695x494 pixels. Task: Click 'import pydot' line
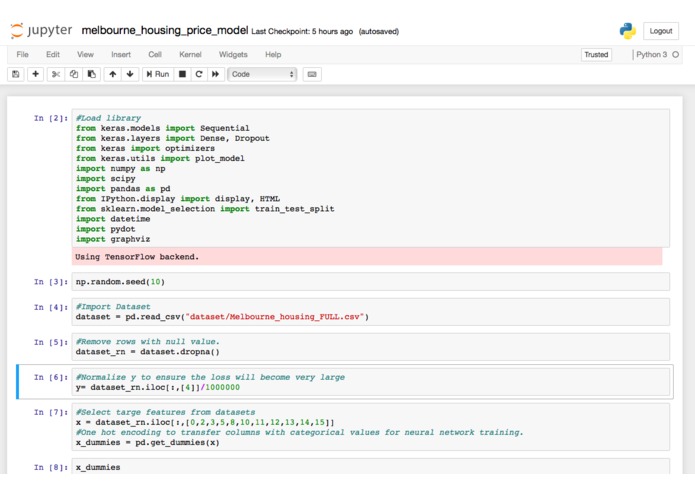point(105,229)
